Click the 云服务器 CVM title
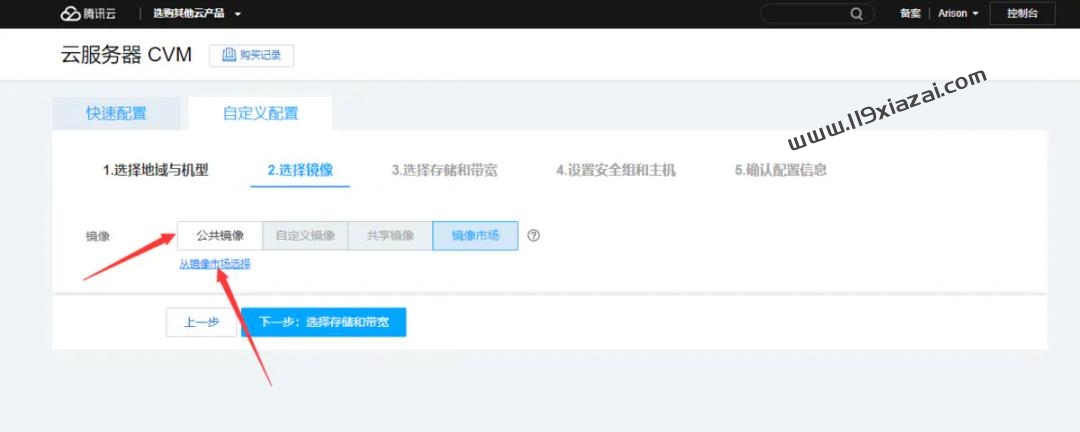1080x432 pixels. click(127, 56)
